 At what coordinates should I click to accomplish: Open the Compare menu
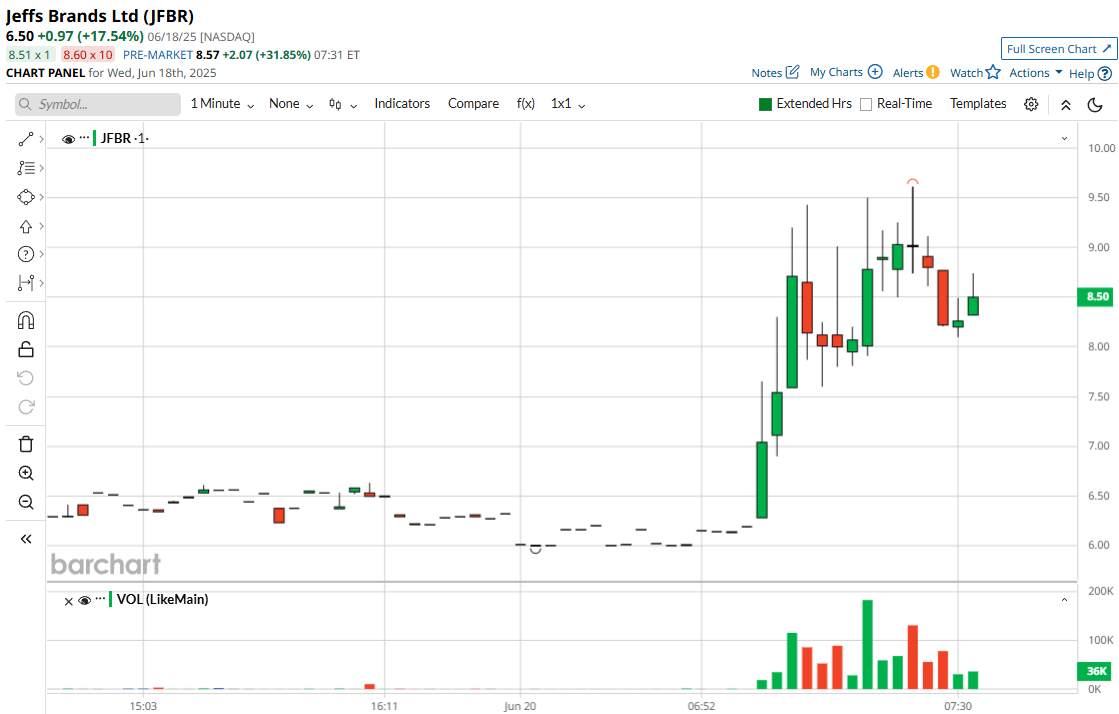473,104
